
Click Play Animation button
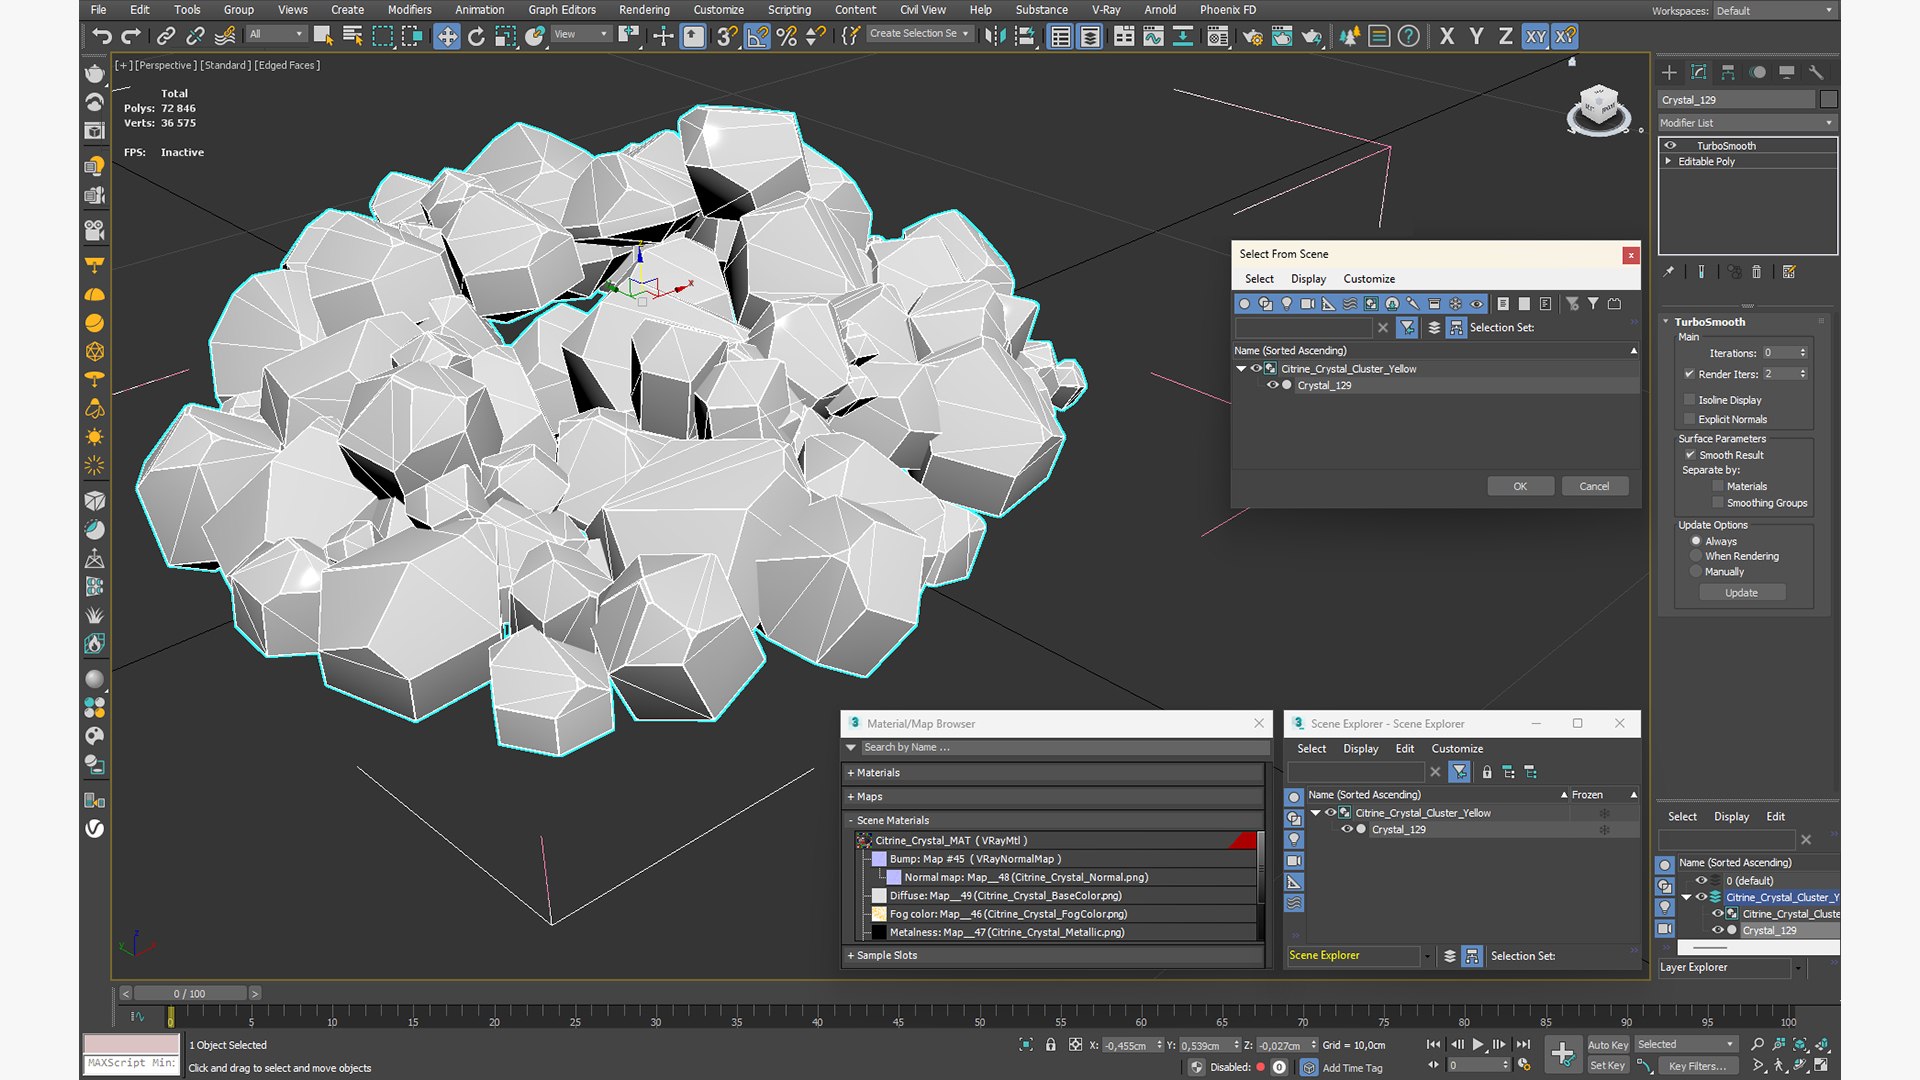coord(1478,1044)
